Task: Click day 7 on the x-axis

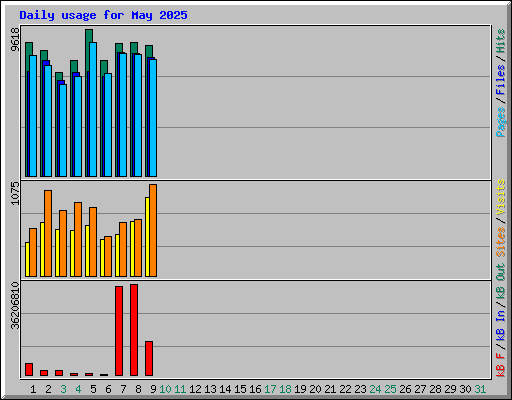Action: [123, 389]
